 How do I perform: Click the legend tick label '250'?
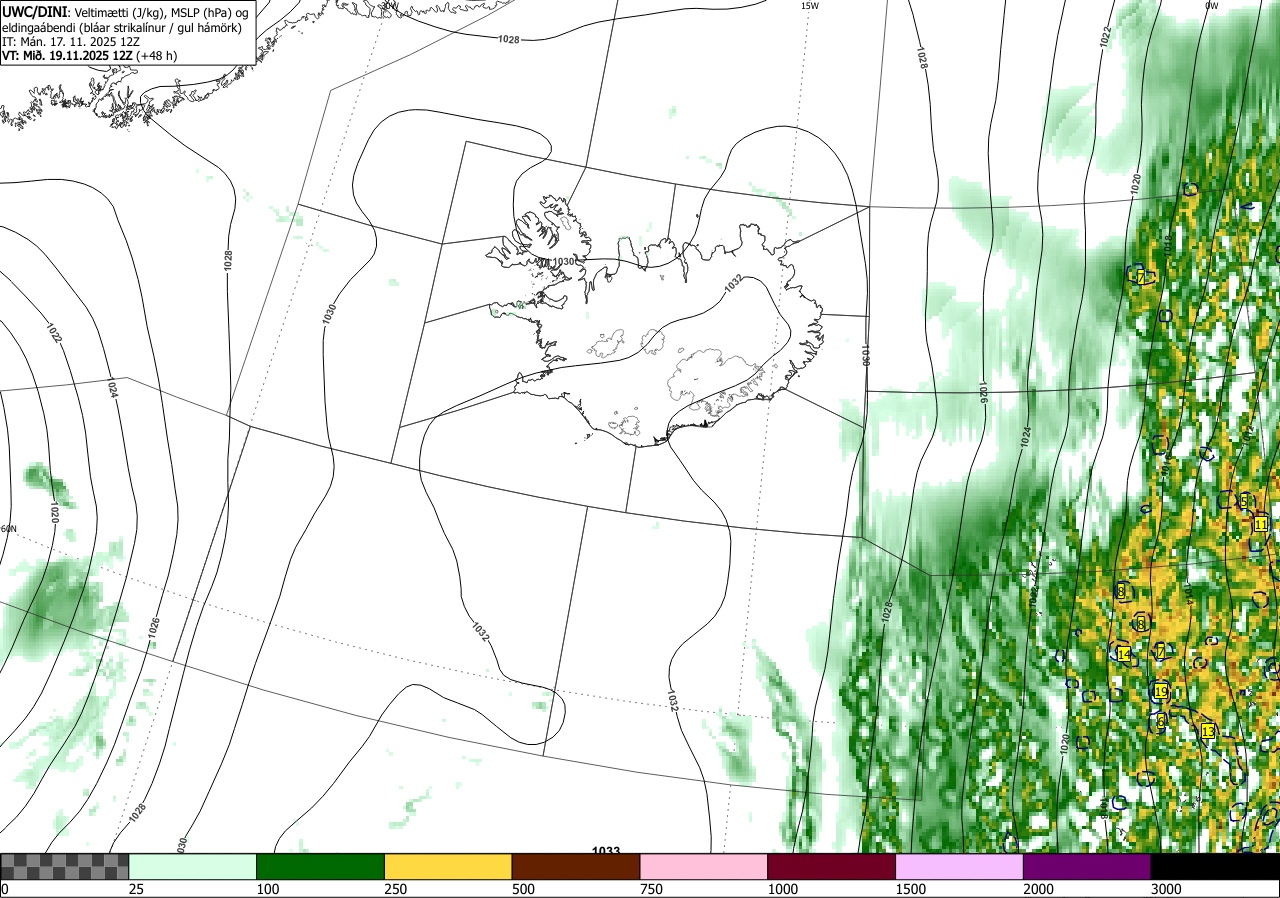[395, 889]
